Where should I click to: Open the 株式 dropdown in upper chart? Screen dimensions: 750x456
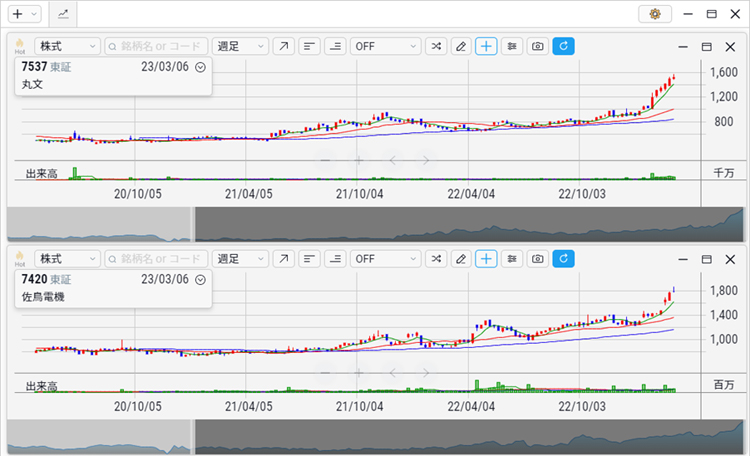[x=67, y=46]
